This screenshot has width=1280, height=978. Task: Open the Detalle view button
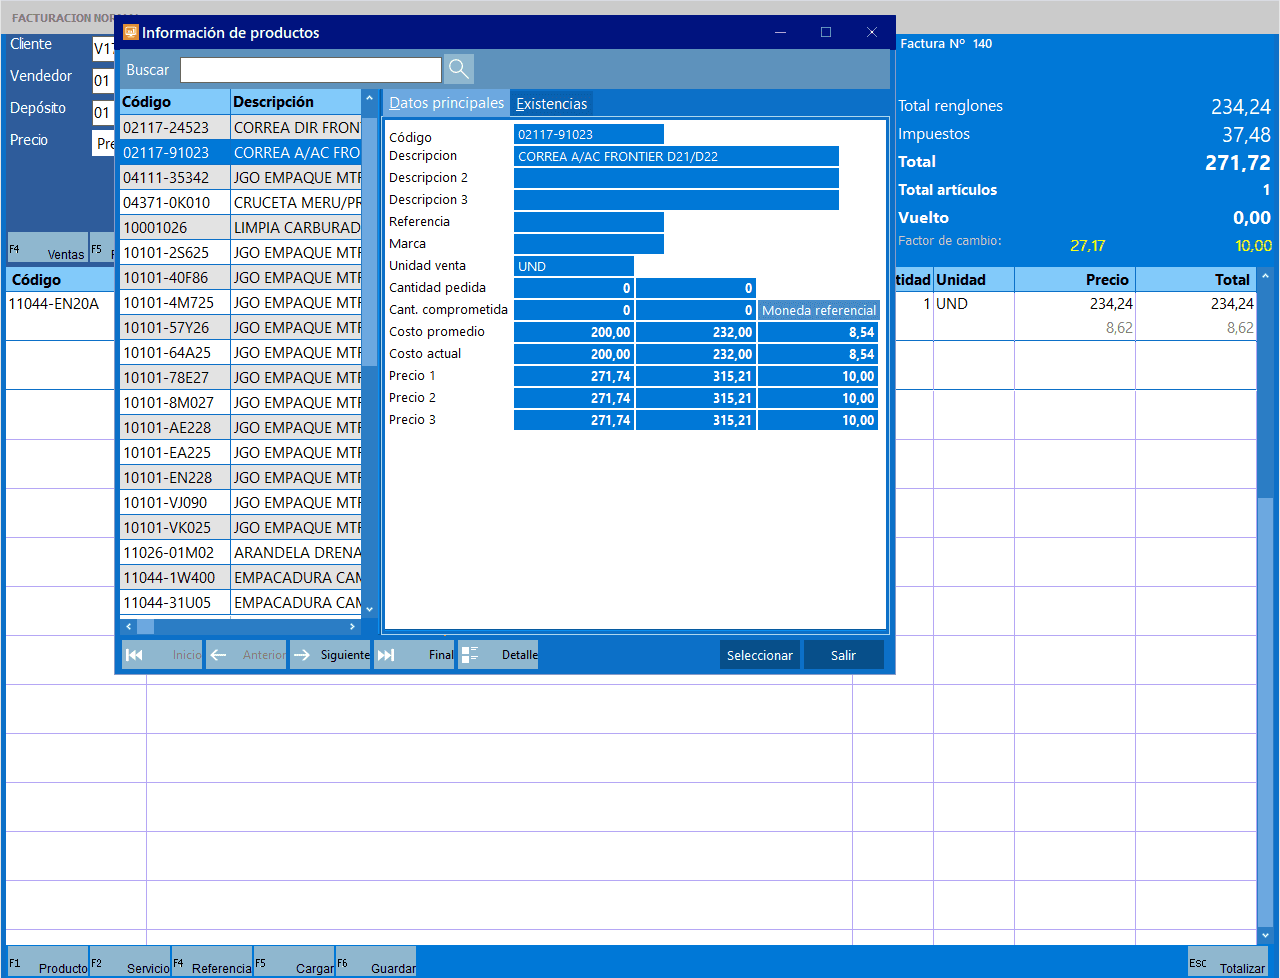[x=498, y=655]
